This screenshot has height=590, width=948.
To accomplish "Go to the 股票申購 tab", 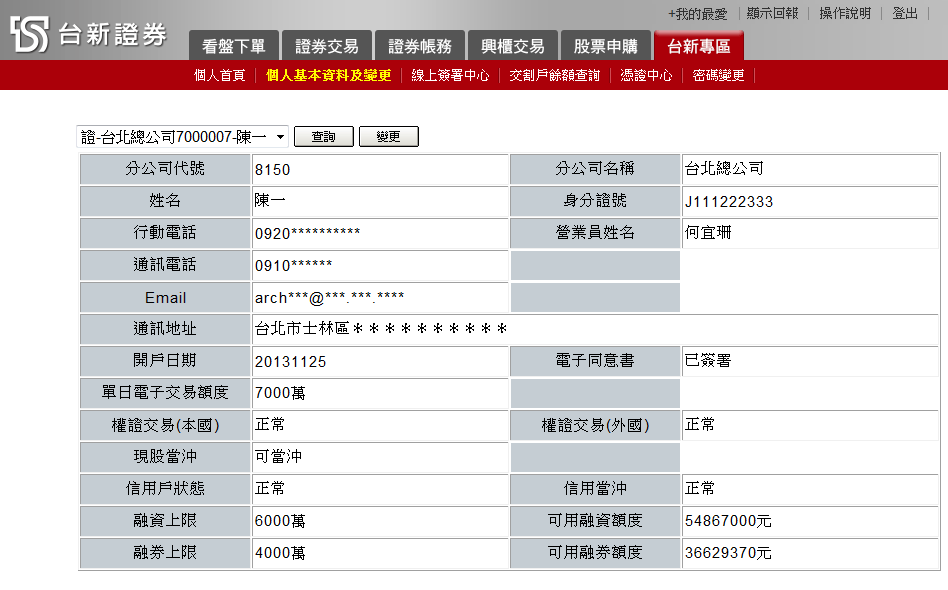I will pyautogui.click(x=605, y=46).
